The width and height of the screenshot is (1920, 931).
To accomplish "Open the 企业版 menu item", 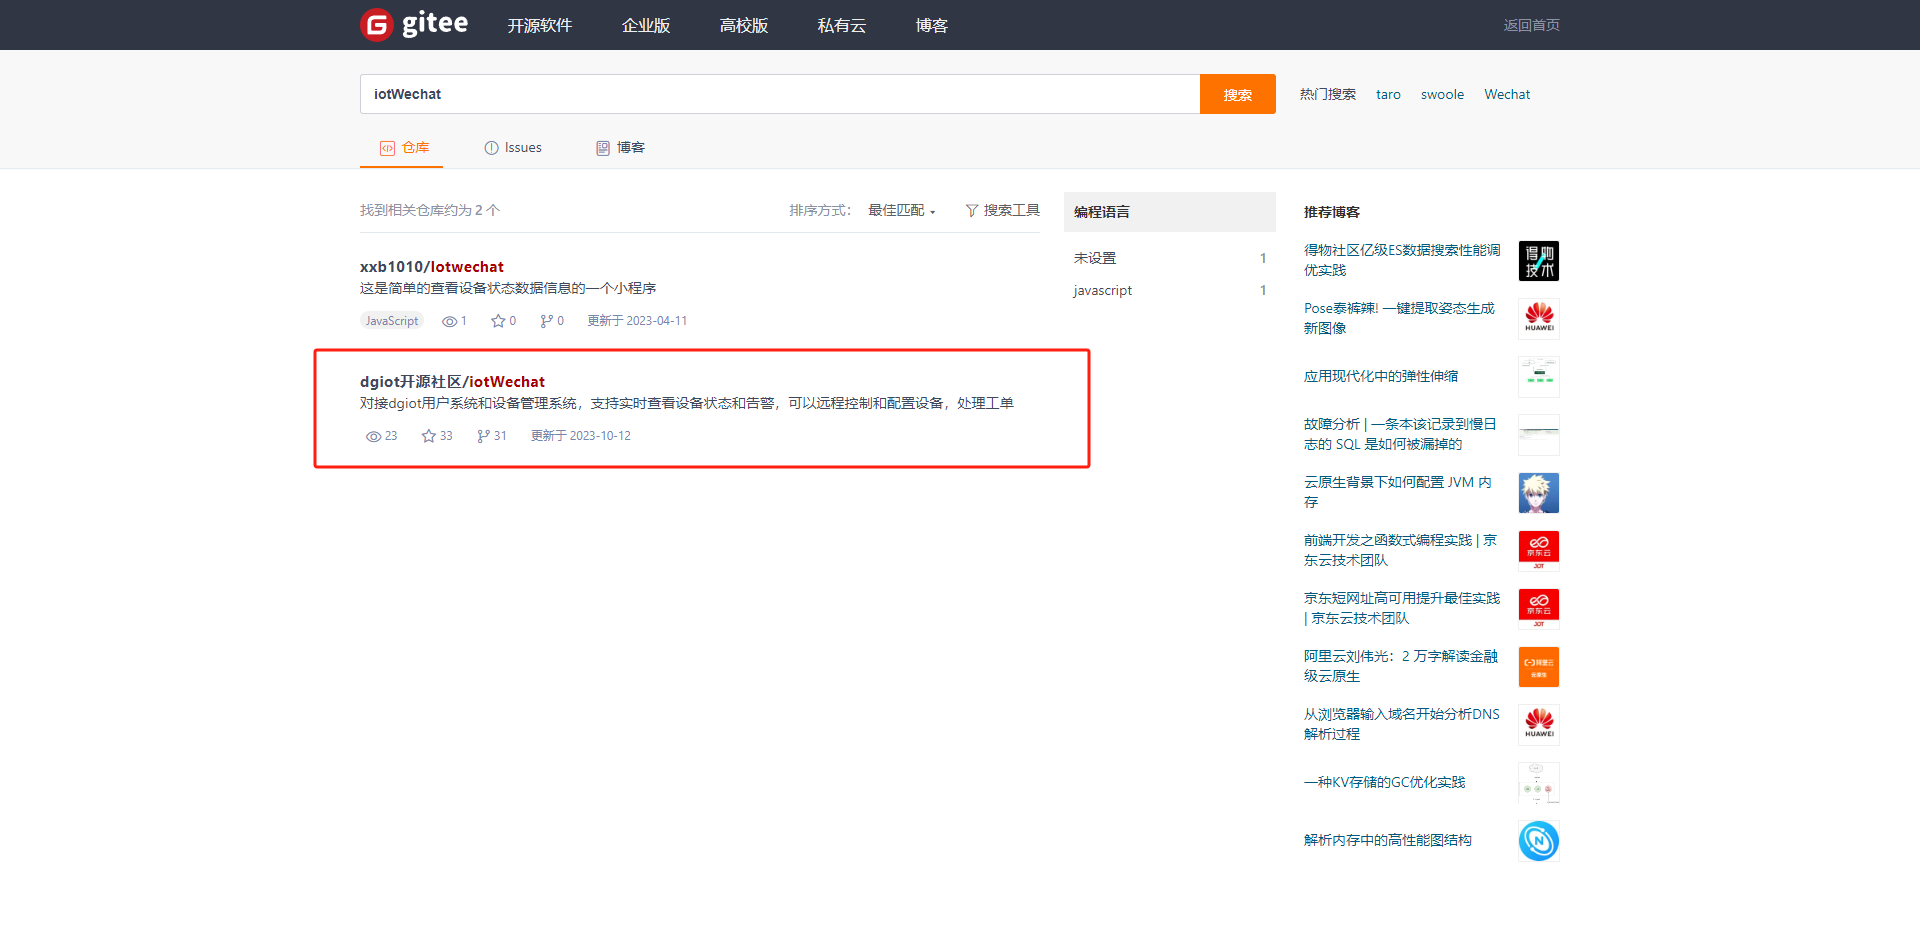I will [x=646, y=25].
